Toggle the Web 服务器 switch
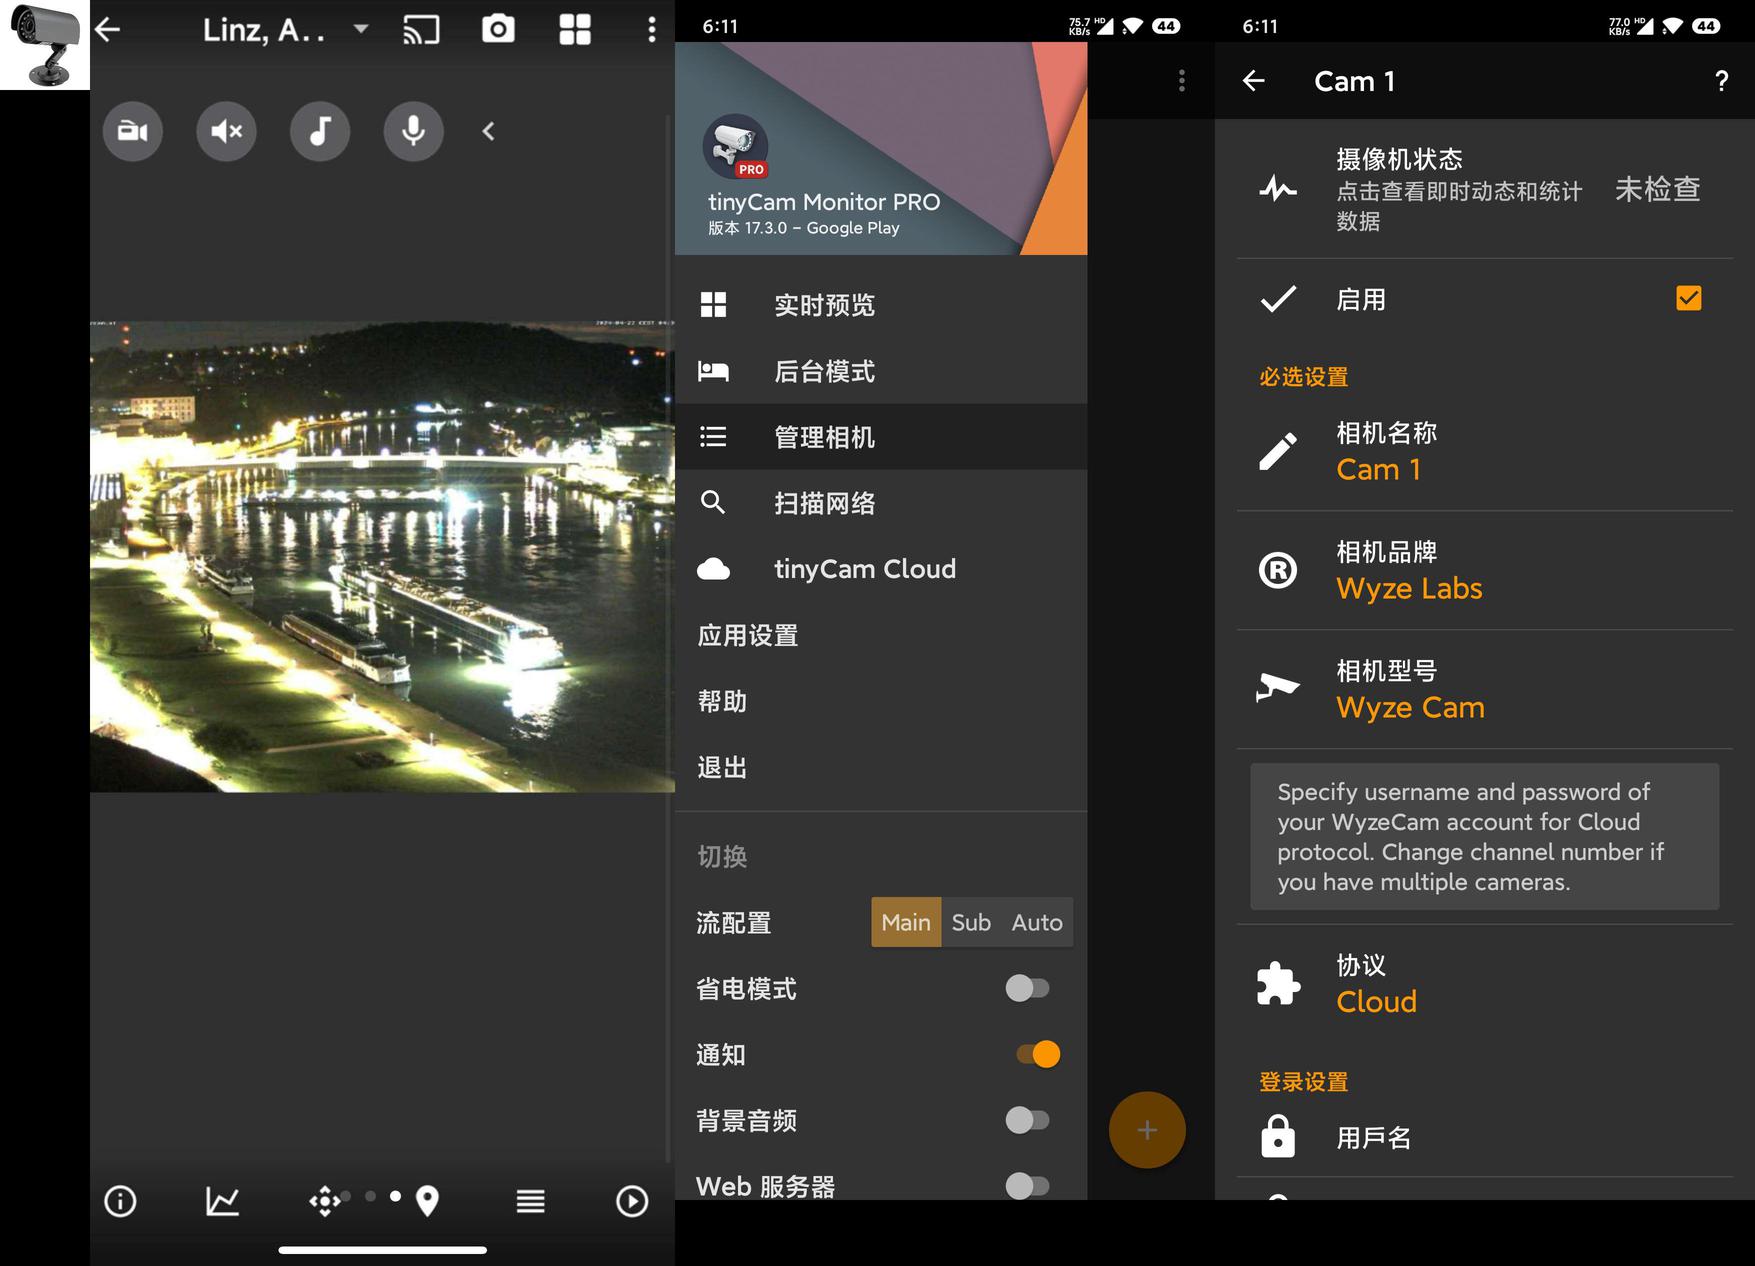 pos(1027,1186)
